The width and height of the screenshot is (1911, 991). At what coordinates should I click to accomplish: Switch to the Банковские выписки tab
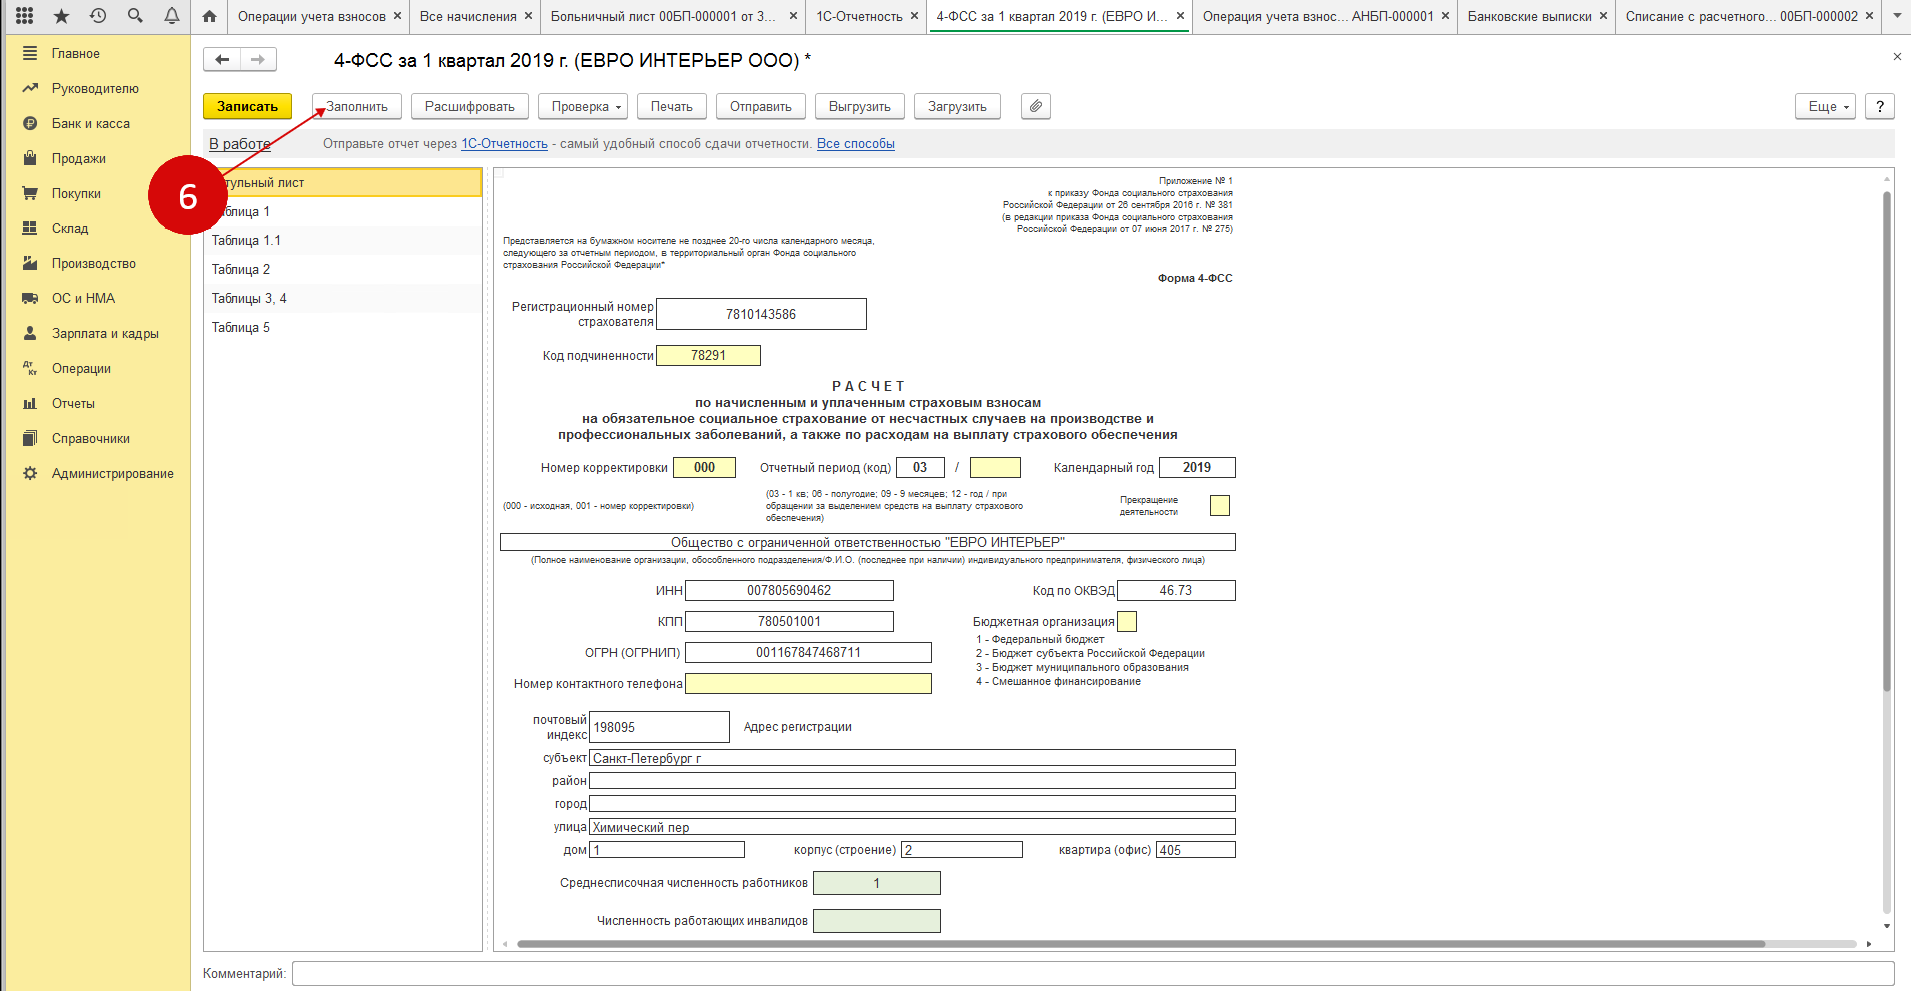tap(1529, 16)
